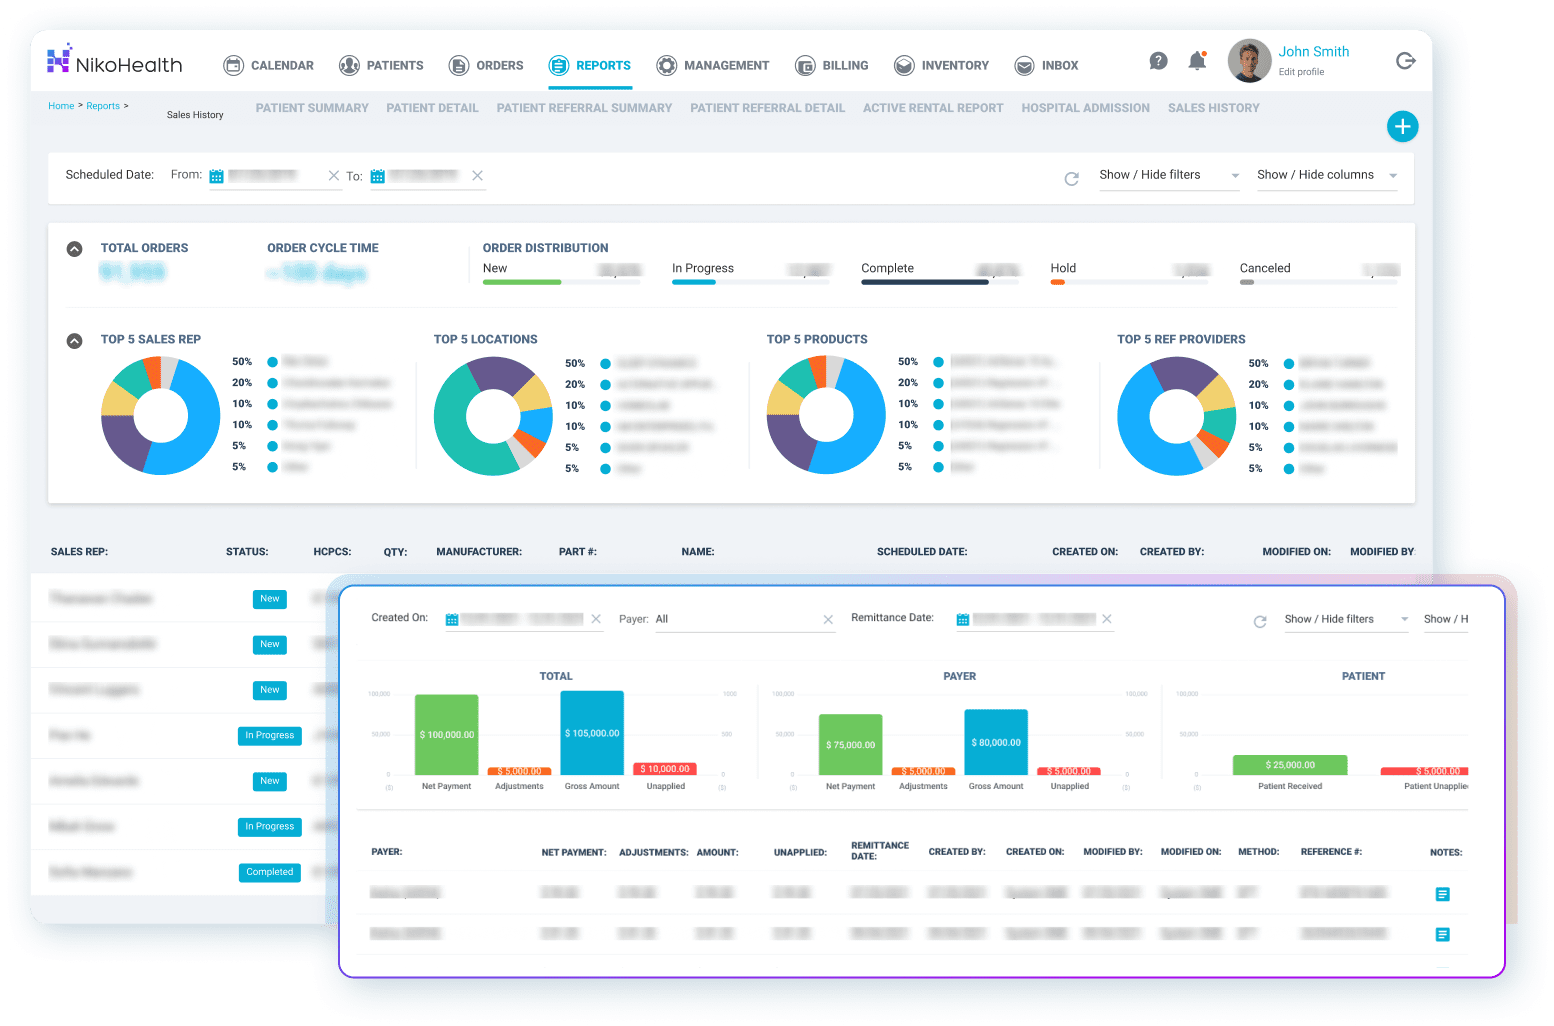Click the Edit profile link
The image size is (1554, 1026).
pyautogui.click(x=1301, y=72)
